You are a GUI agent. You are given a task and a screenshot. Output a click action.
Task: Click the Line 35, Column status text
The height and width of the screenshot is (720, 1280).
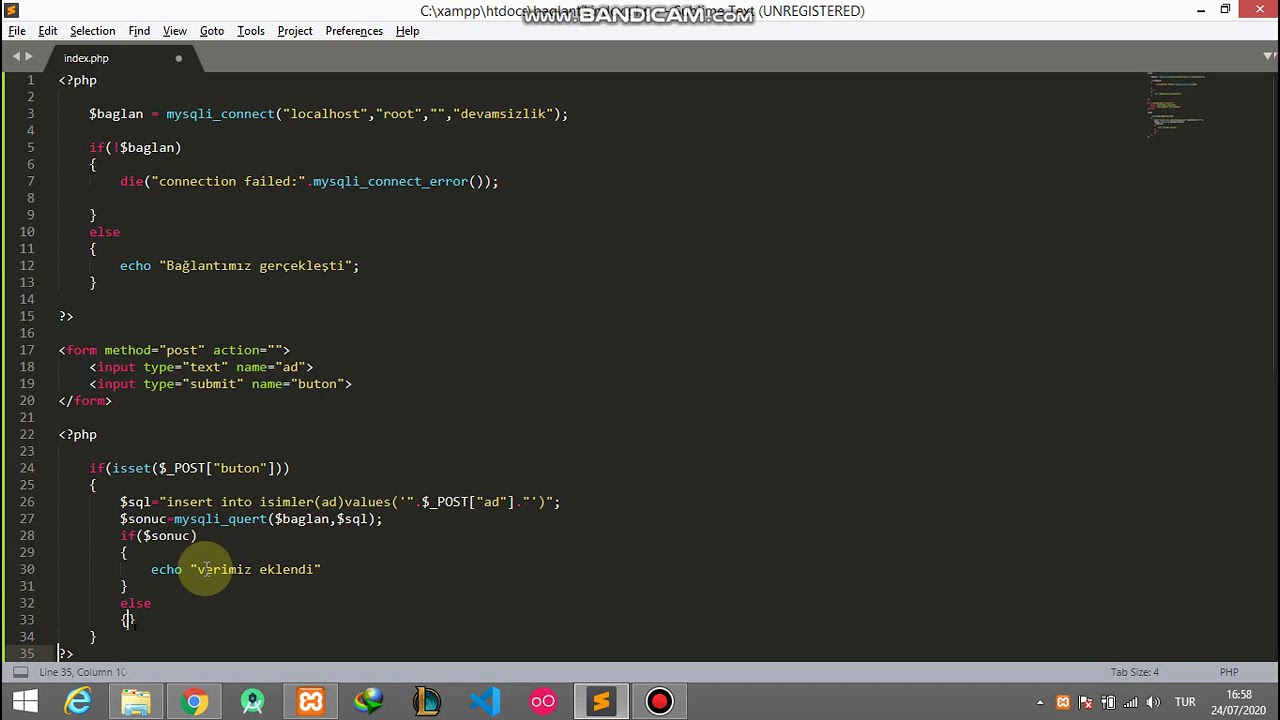83,672
